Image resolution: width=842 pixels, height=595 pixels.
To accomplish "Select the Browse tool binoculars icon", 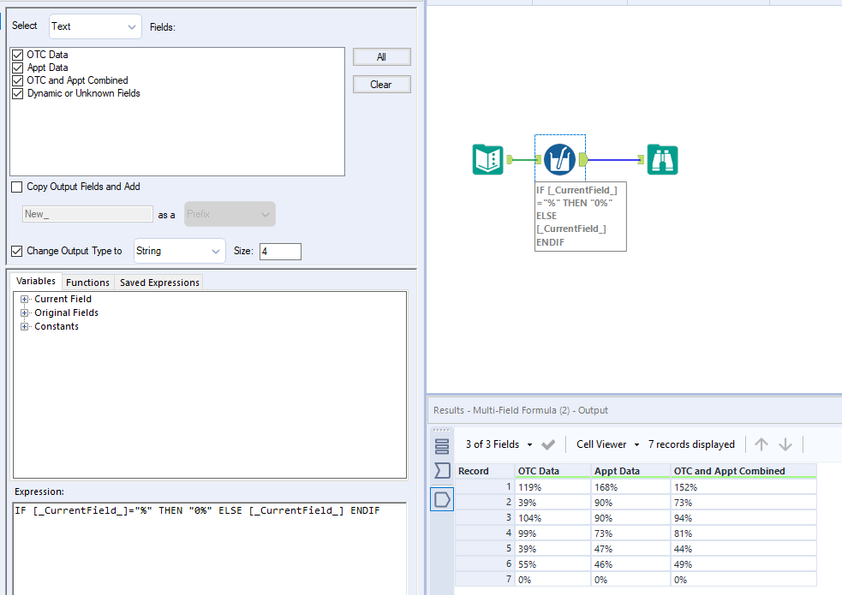I will [x=663, y=159].
